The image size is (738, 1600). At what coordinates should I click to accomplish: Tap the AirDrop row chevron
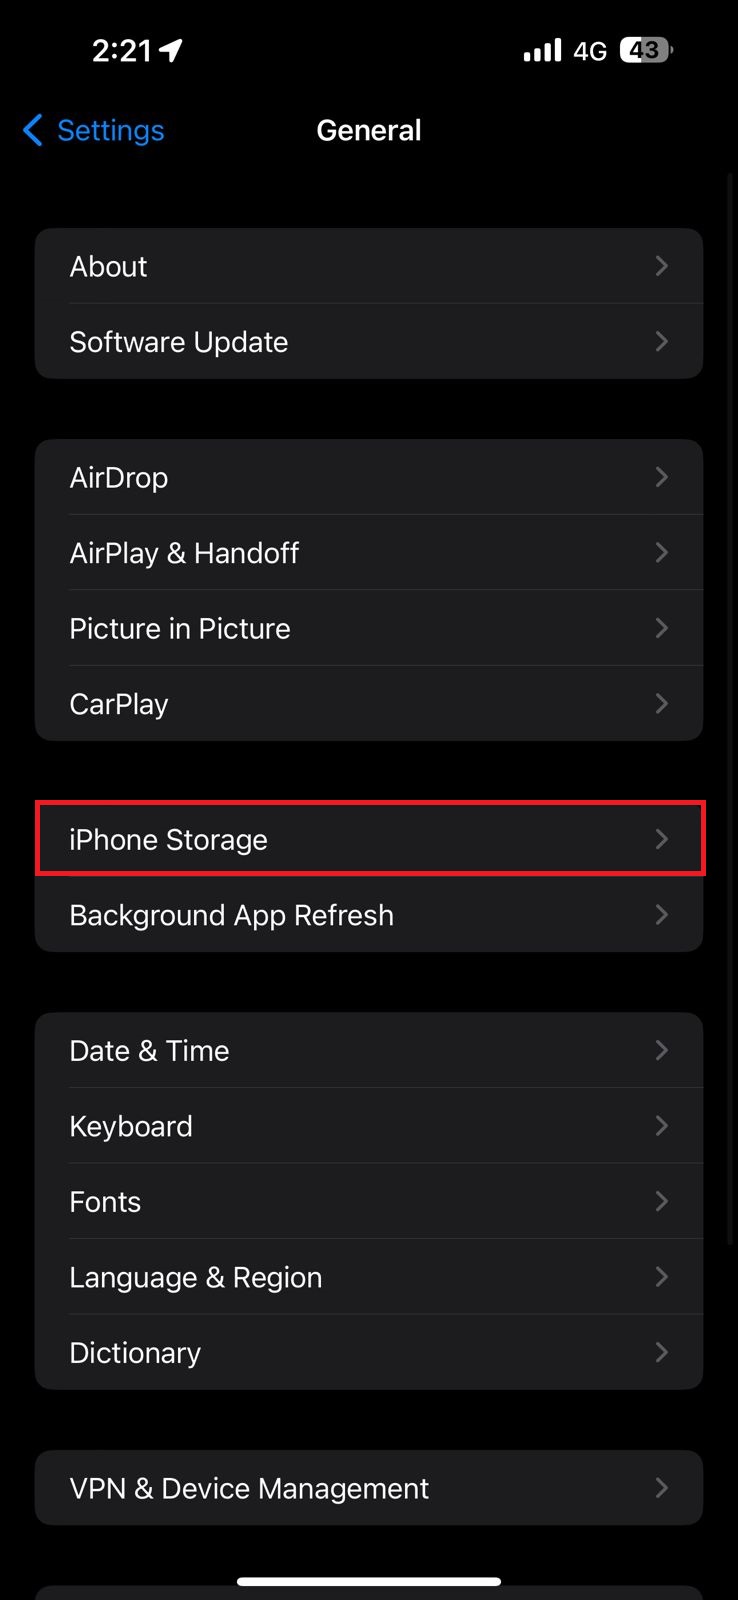click(661, 477)
